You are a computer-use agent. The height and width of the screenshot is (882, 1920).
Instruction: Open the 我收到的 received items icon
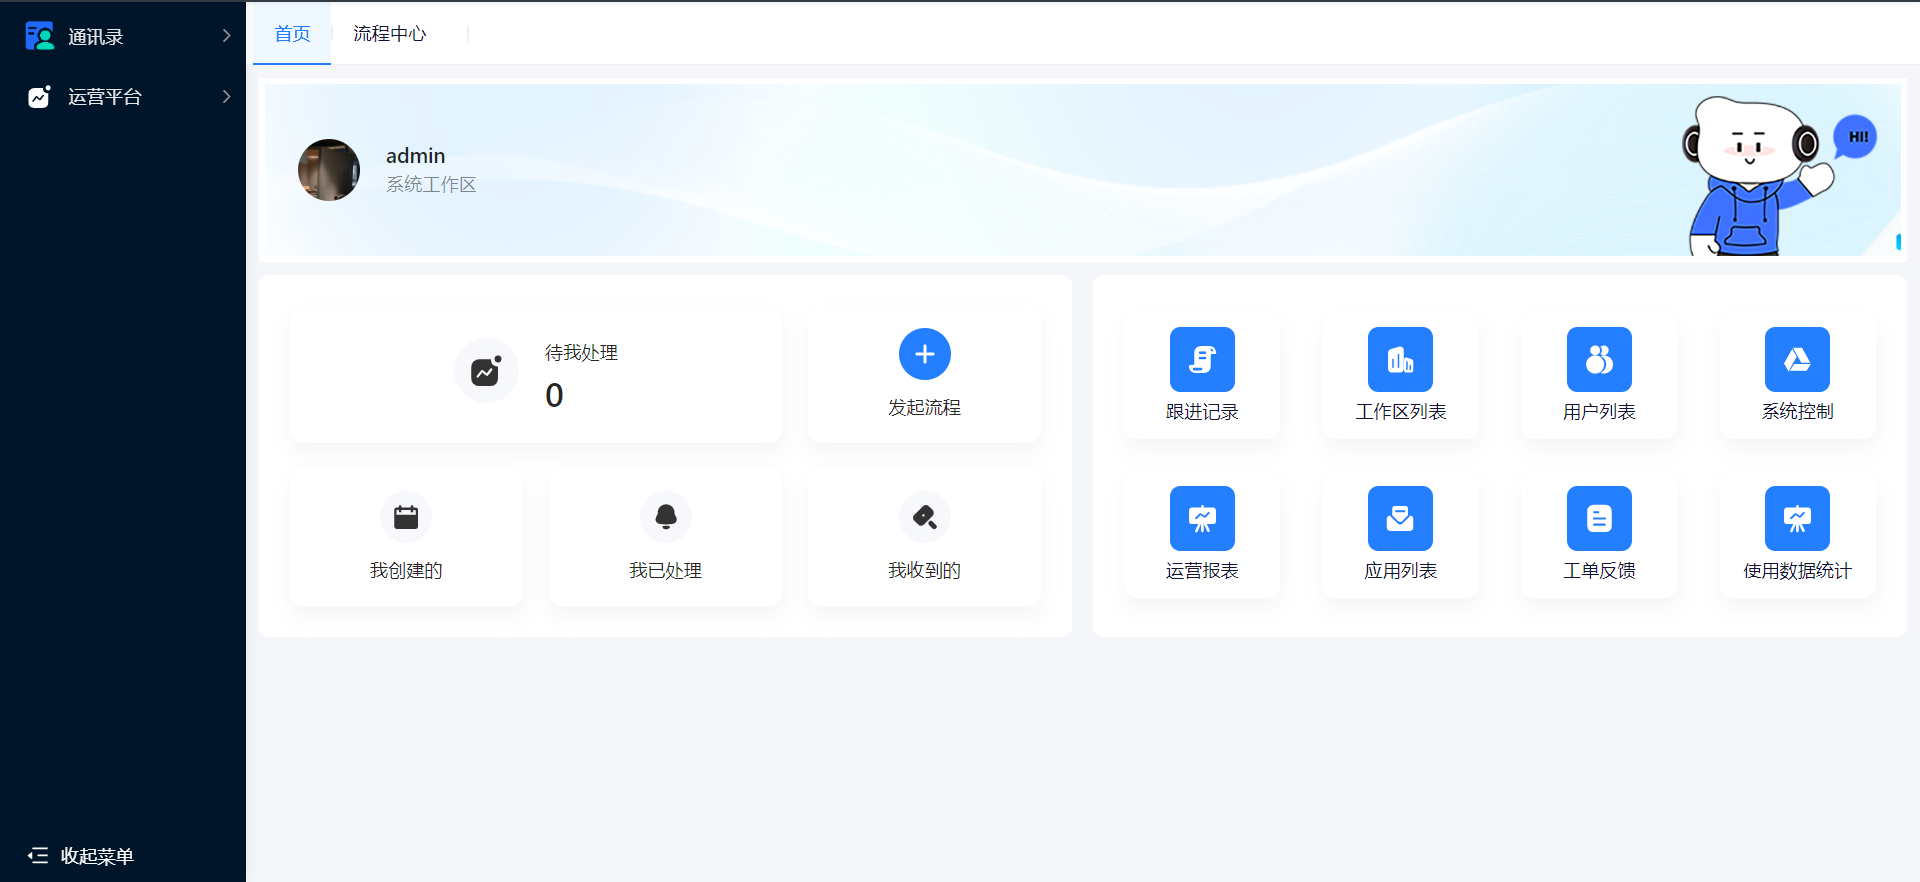coord(924,518)
